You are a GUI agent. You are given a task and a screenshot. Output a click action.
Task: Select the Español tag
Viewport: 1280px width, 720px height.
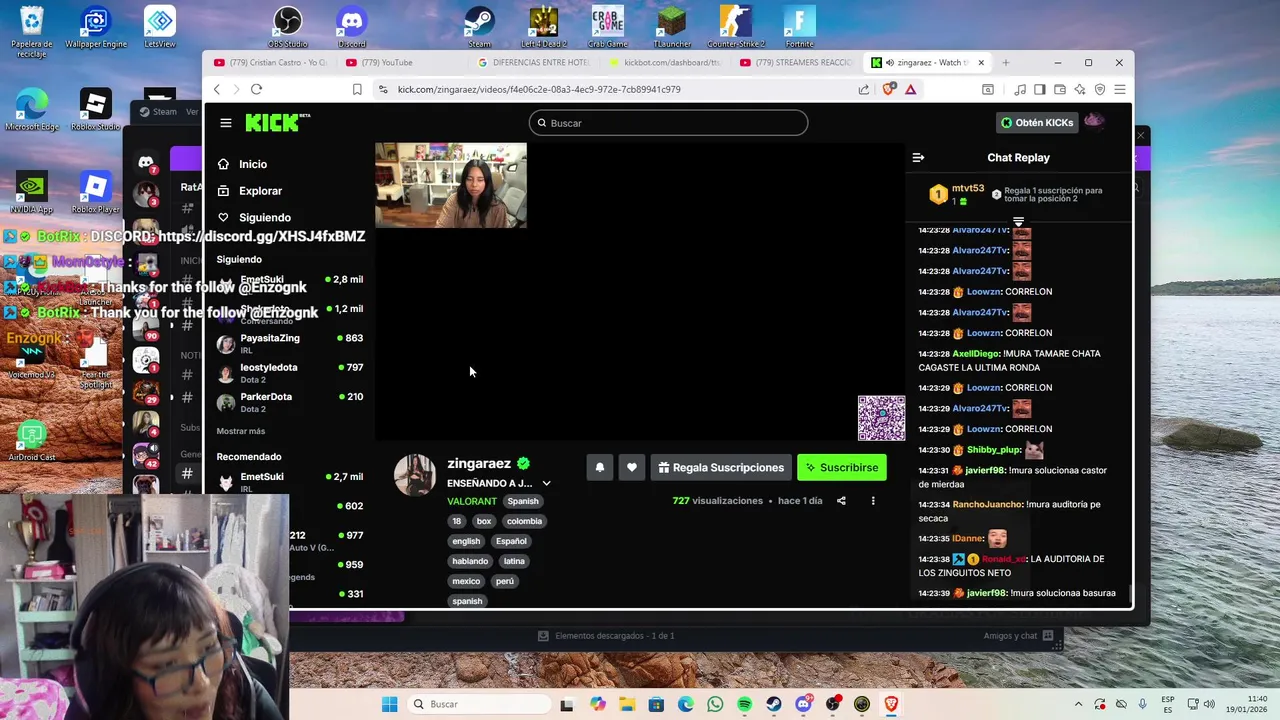click(511, 541)
